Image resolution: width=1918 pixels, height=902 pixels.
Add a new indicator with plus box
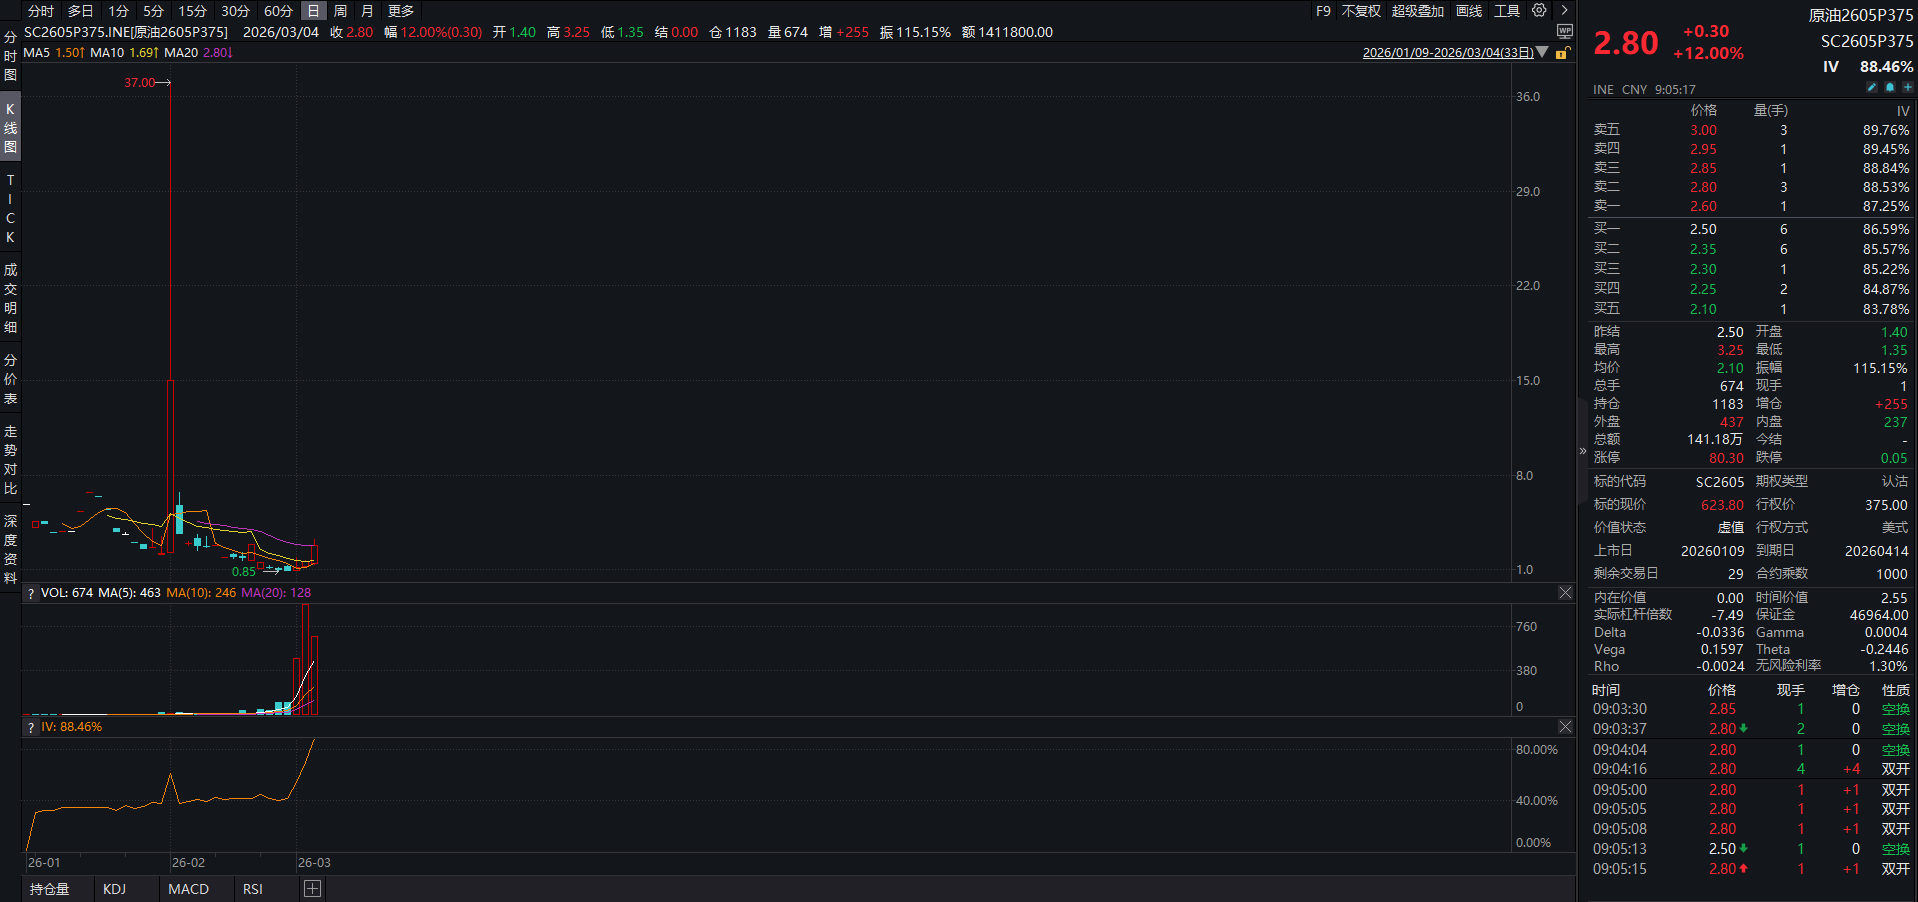tap(312, 889)
